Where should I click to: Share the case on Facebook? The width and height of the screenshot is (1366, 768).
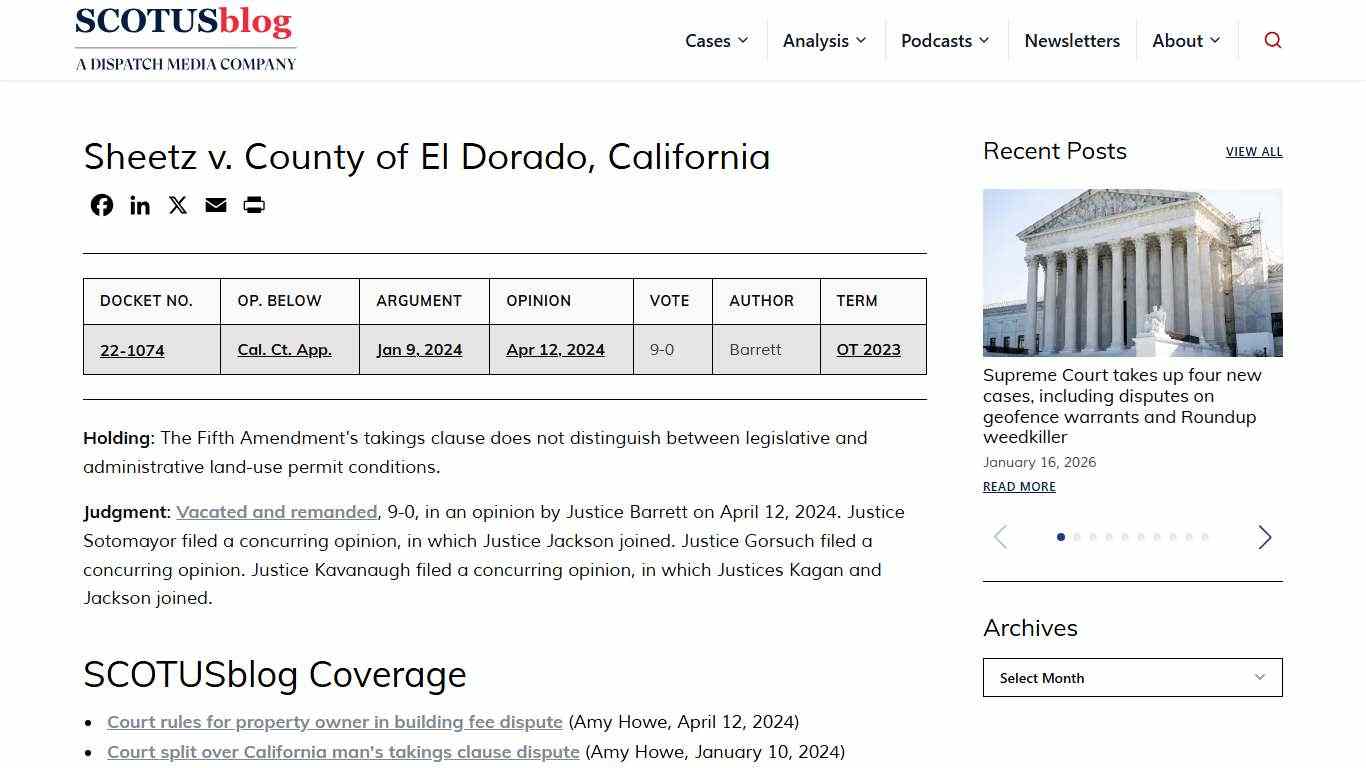tap(101, 205)
